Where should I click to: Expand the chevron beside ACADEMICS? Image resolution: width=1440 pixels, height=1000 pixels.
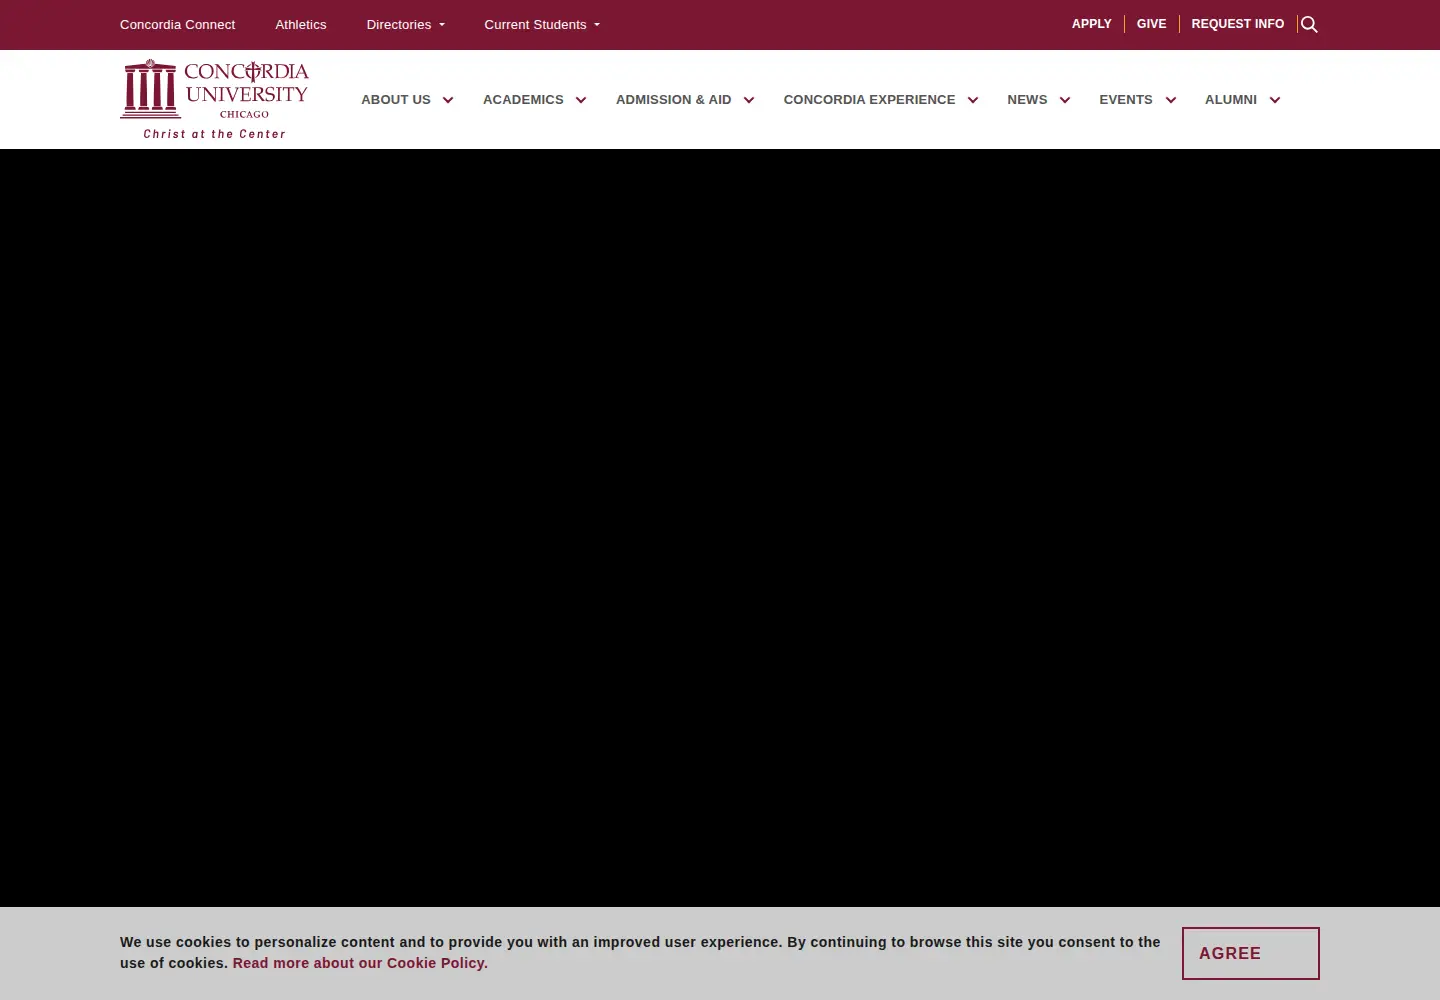[581, 100]
